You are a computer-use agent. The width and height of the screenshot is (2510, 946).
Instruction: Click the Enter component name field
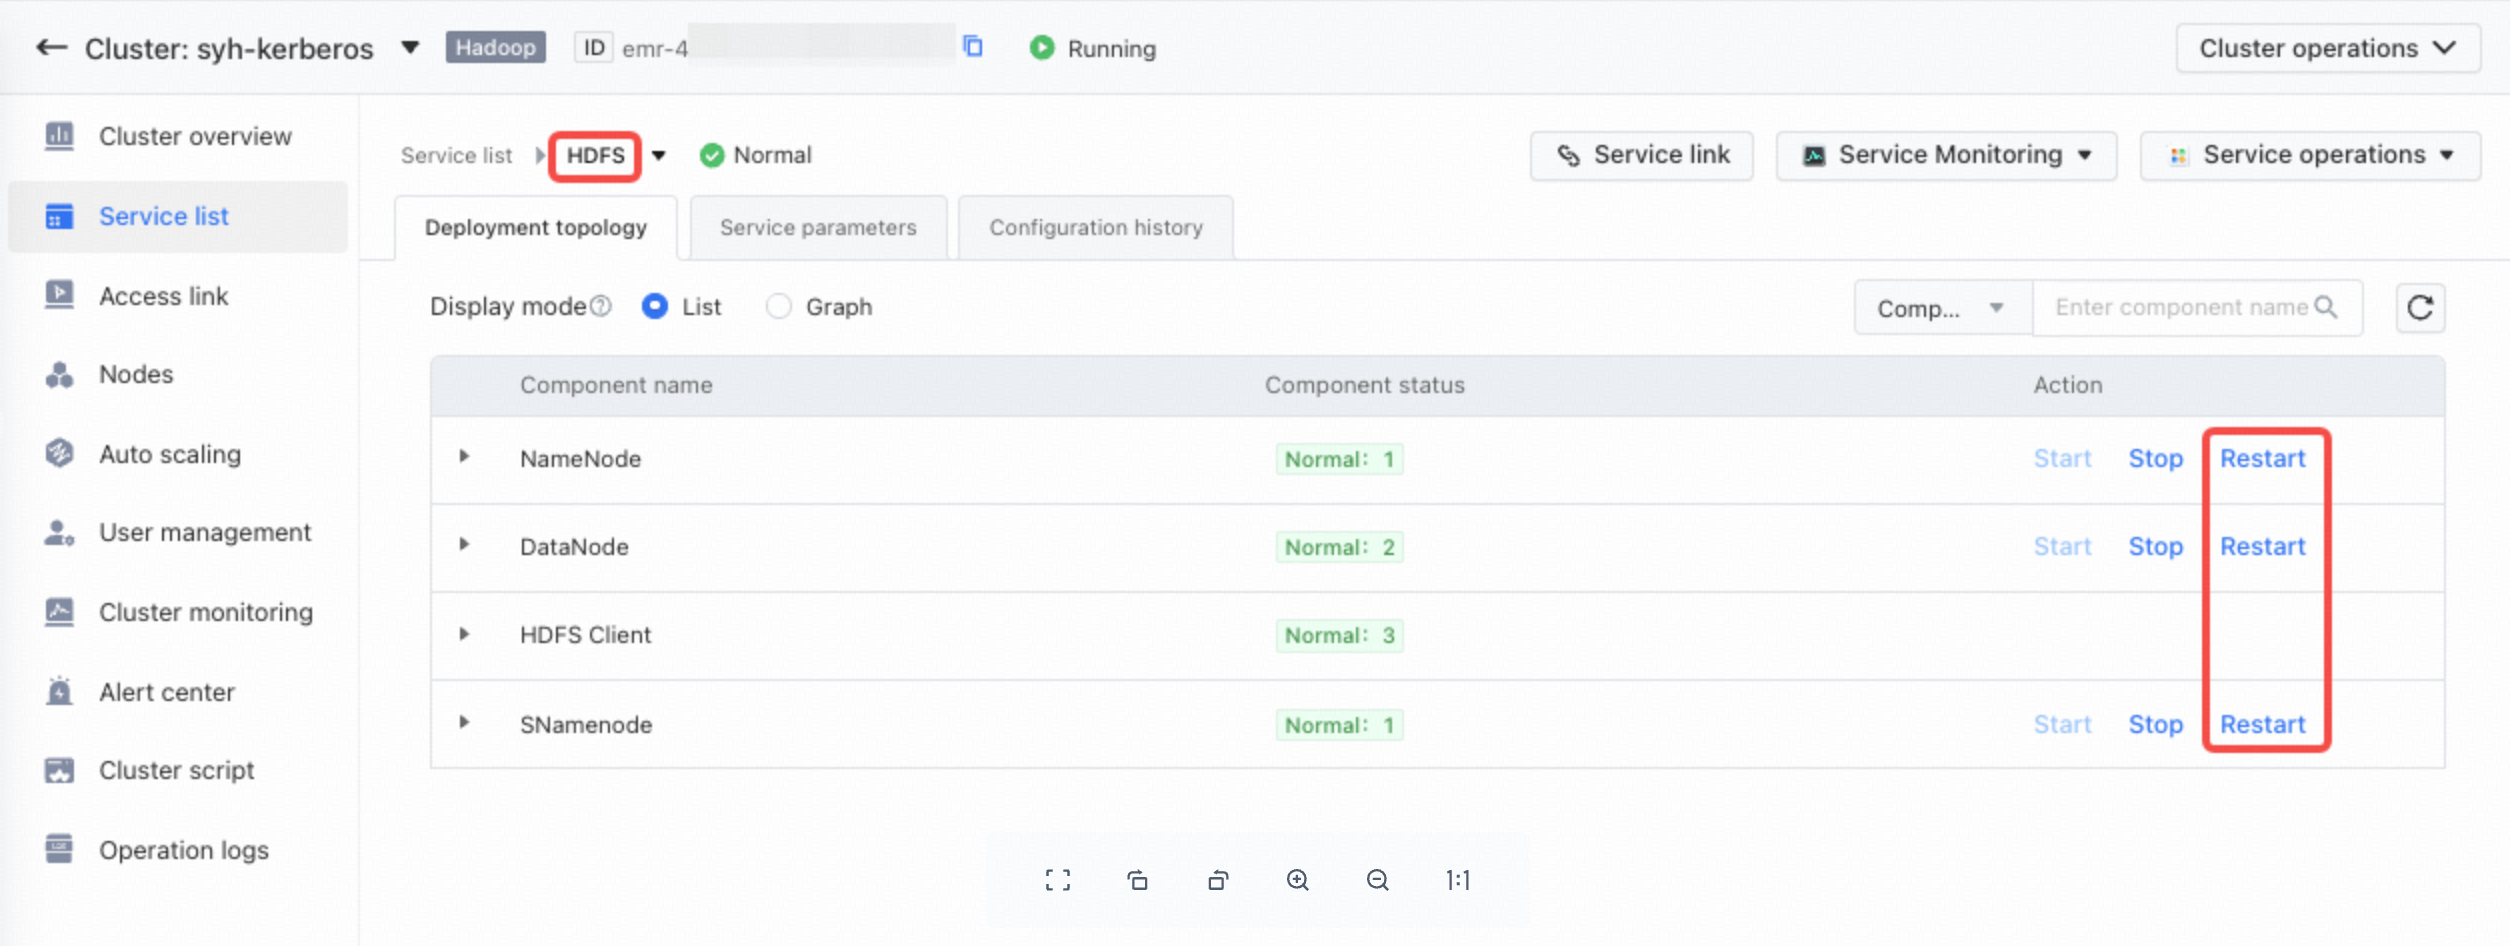(2180, 307)
